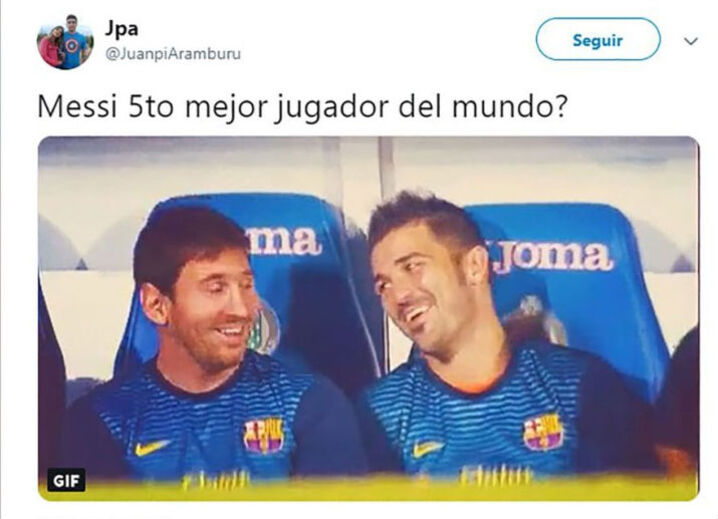Follow the account with the Seguir button
The height and width of the screenshot is (519, 718).
pyautogui.click(x=598, y=39)
